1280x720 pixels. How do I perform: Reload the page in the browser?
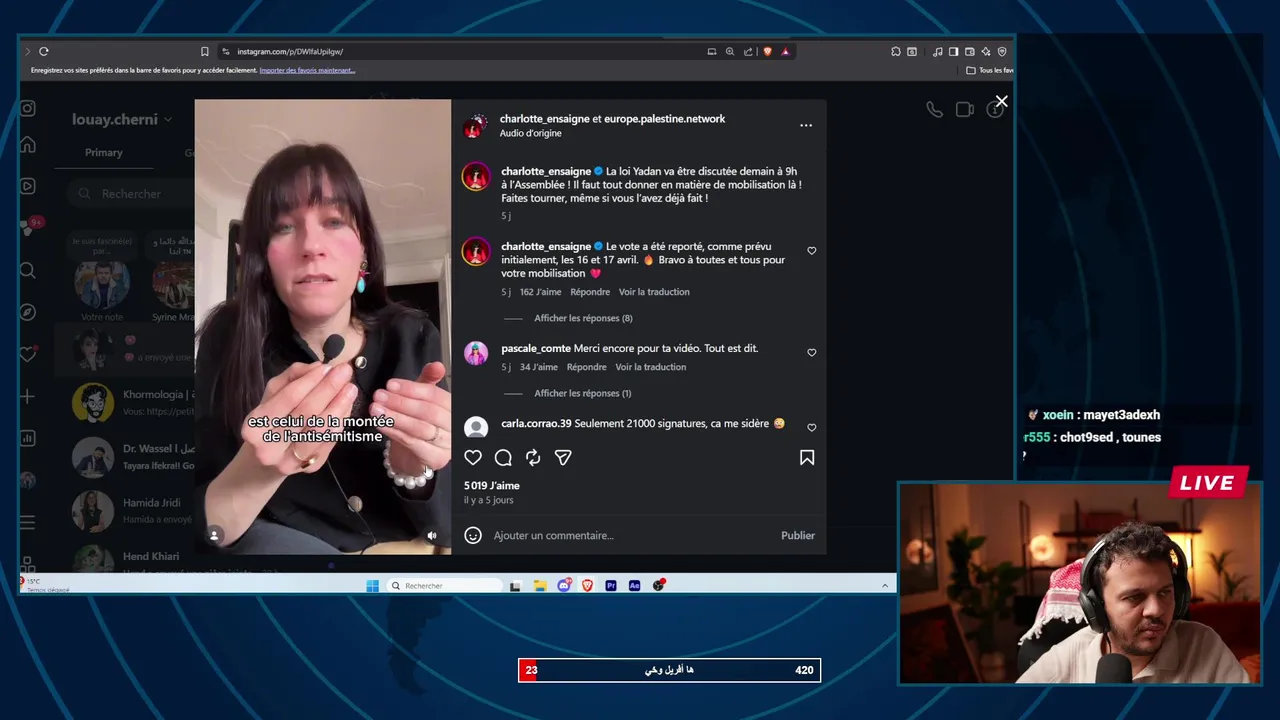click(44, 51)
